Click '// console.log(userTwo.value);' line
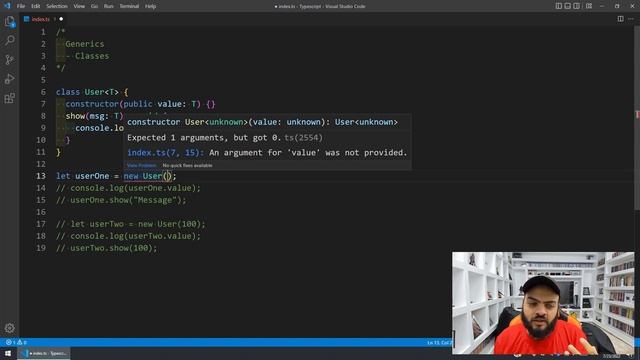 tap(129, 236)
